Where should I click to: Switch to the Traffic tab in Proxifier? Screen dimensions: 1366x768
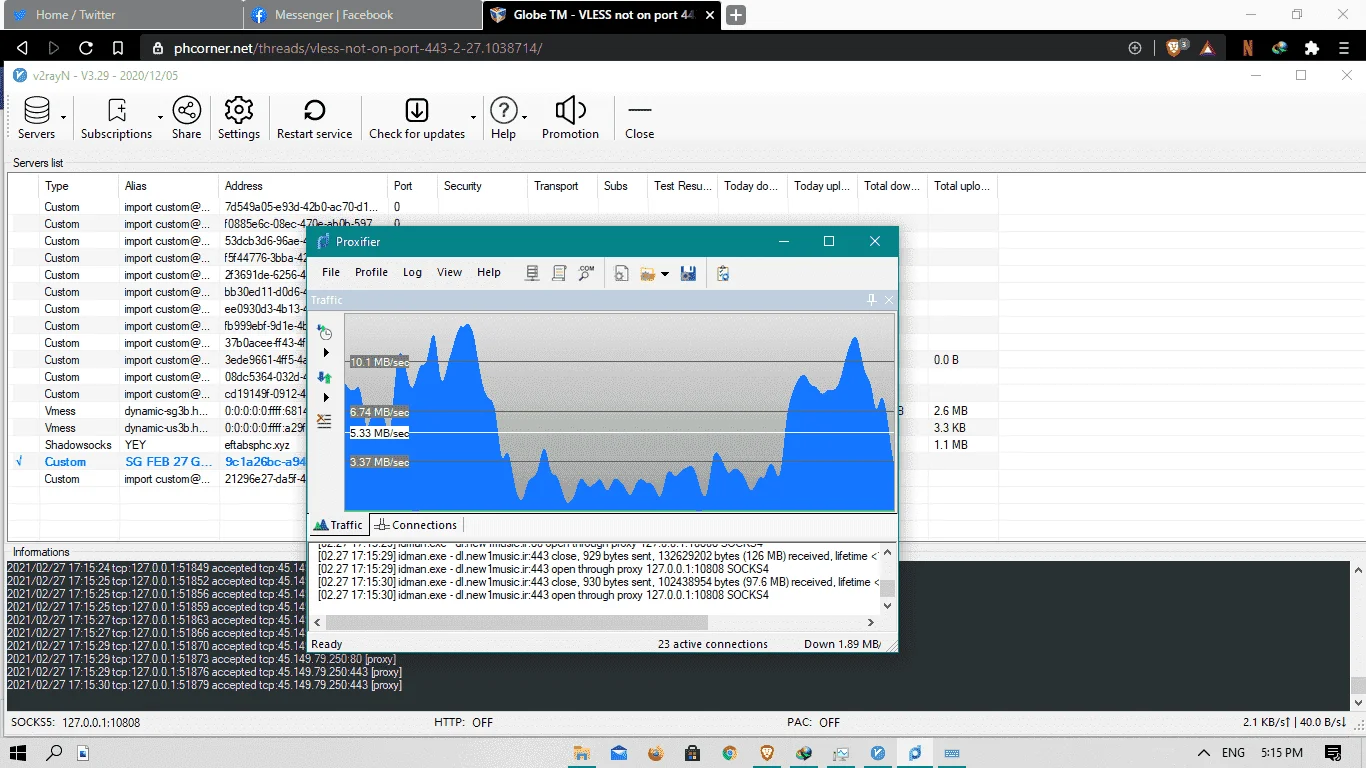pos(338,525)
